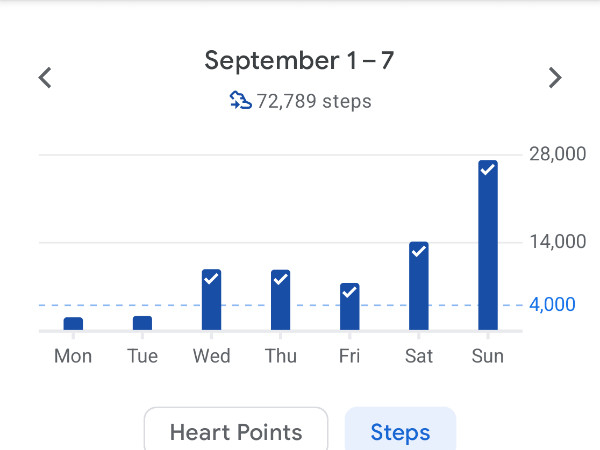
Task: Tap the steps shoe icon beside 72,789
Action: coord(240,101)
